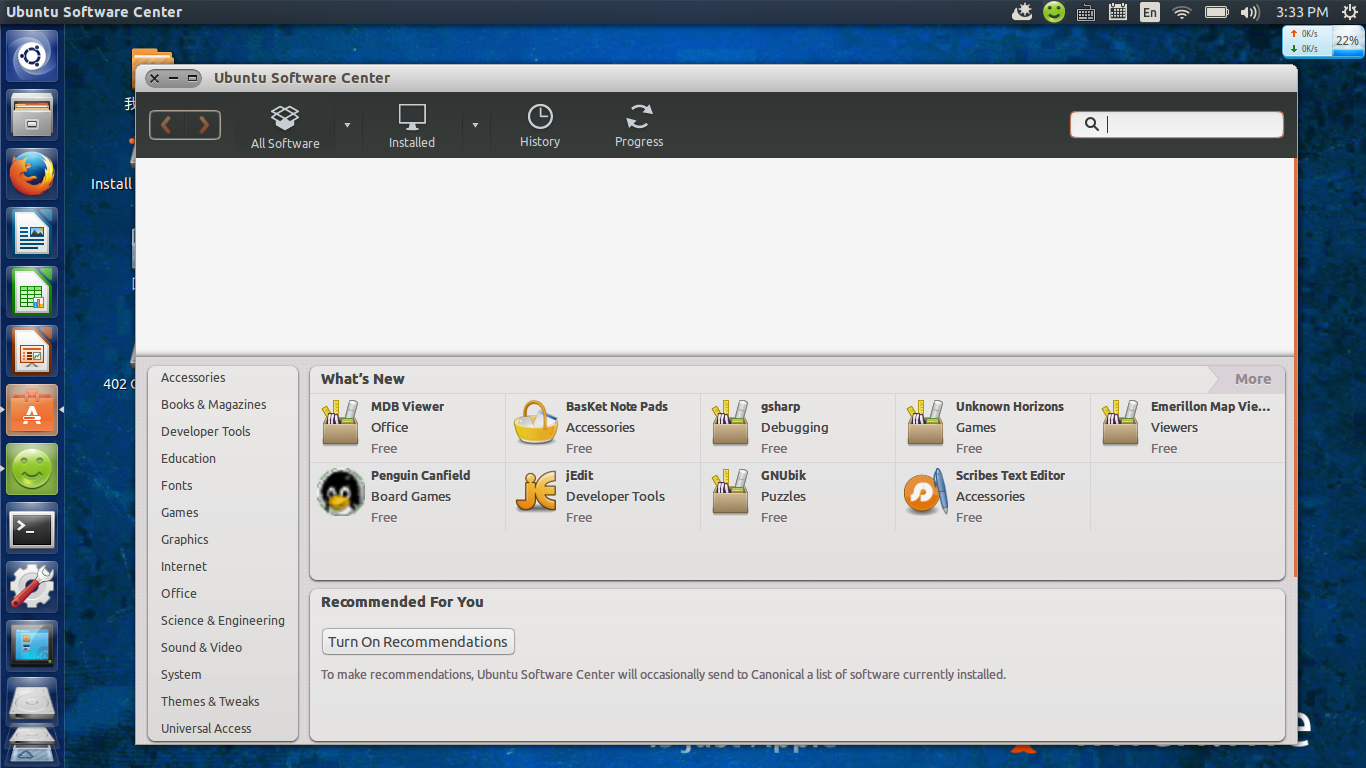Select the Sound & Video category

[201, 648]
